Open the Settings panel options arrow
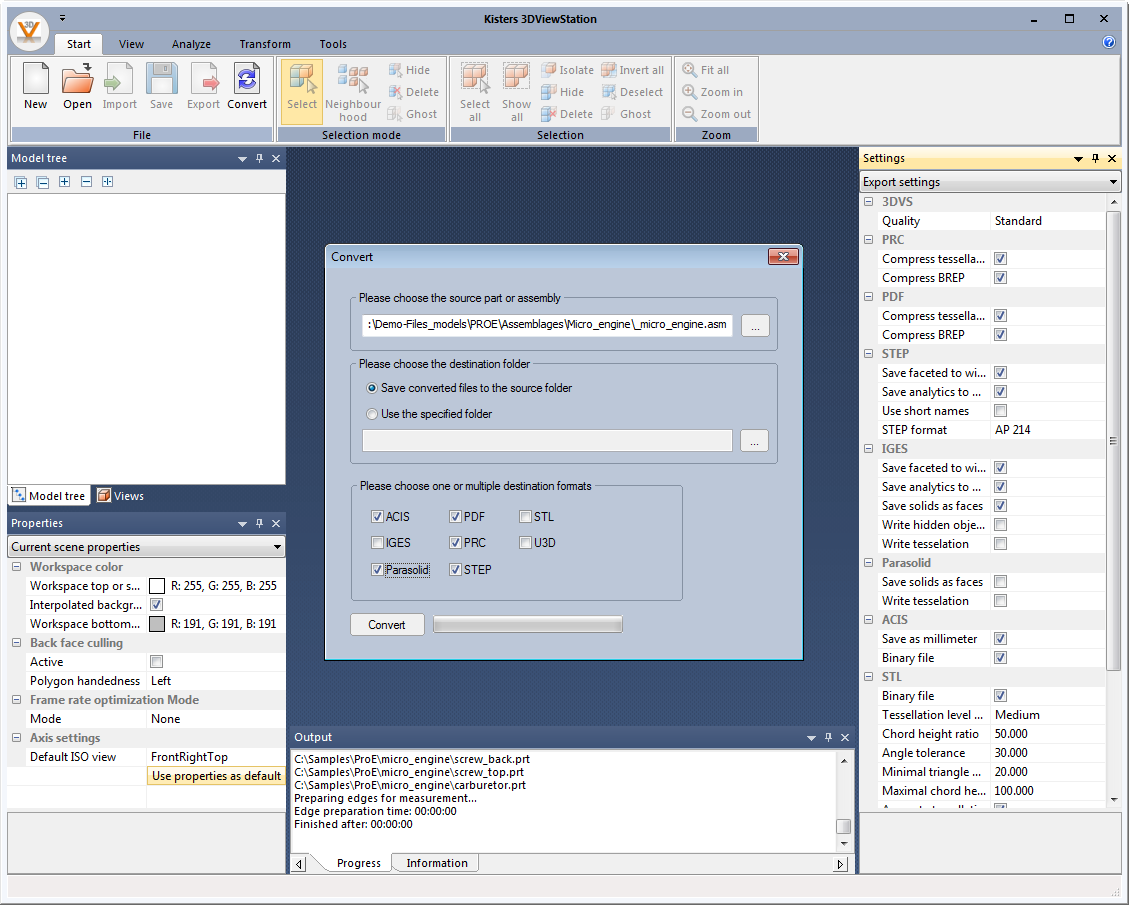 coord(1078,159)
